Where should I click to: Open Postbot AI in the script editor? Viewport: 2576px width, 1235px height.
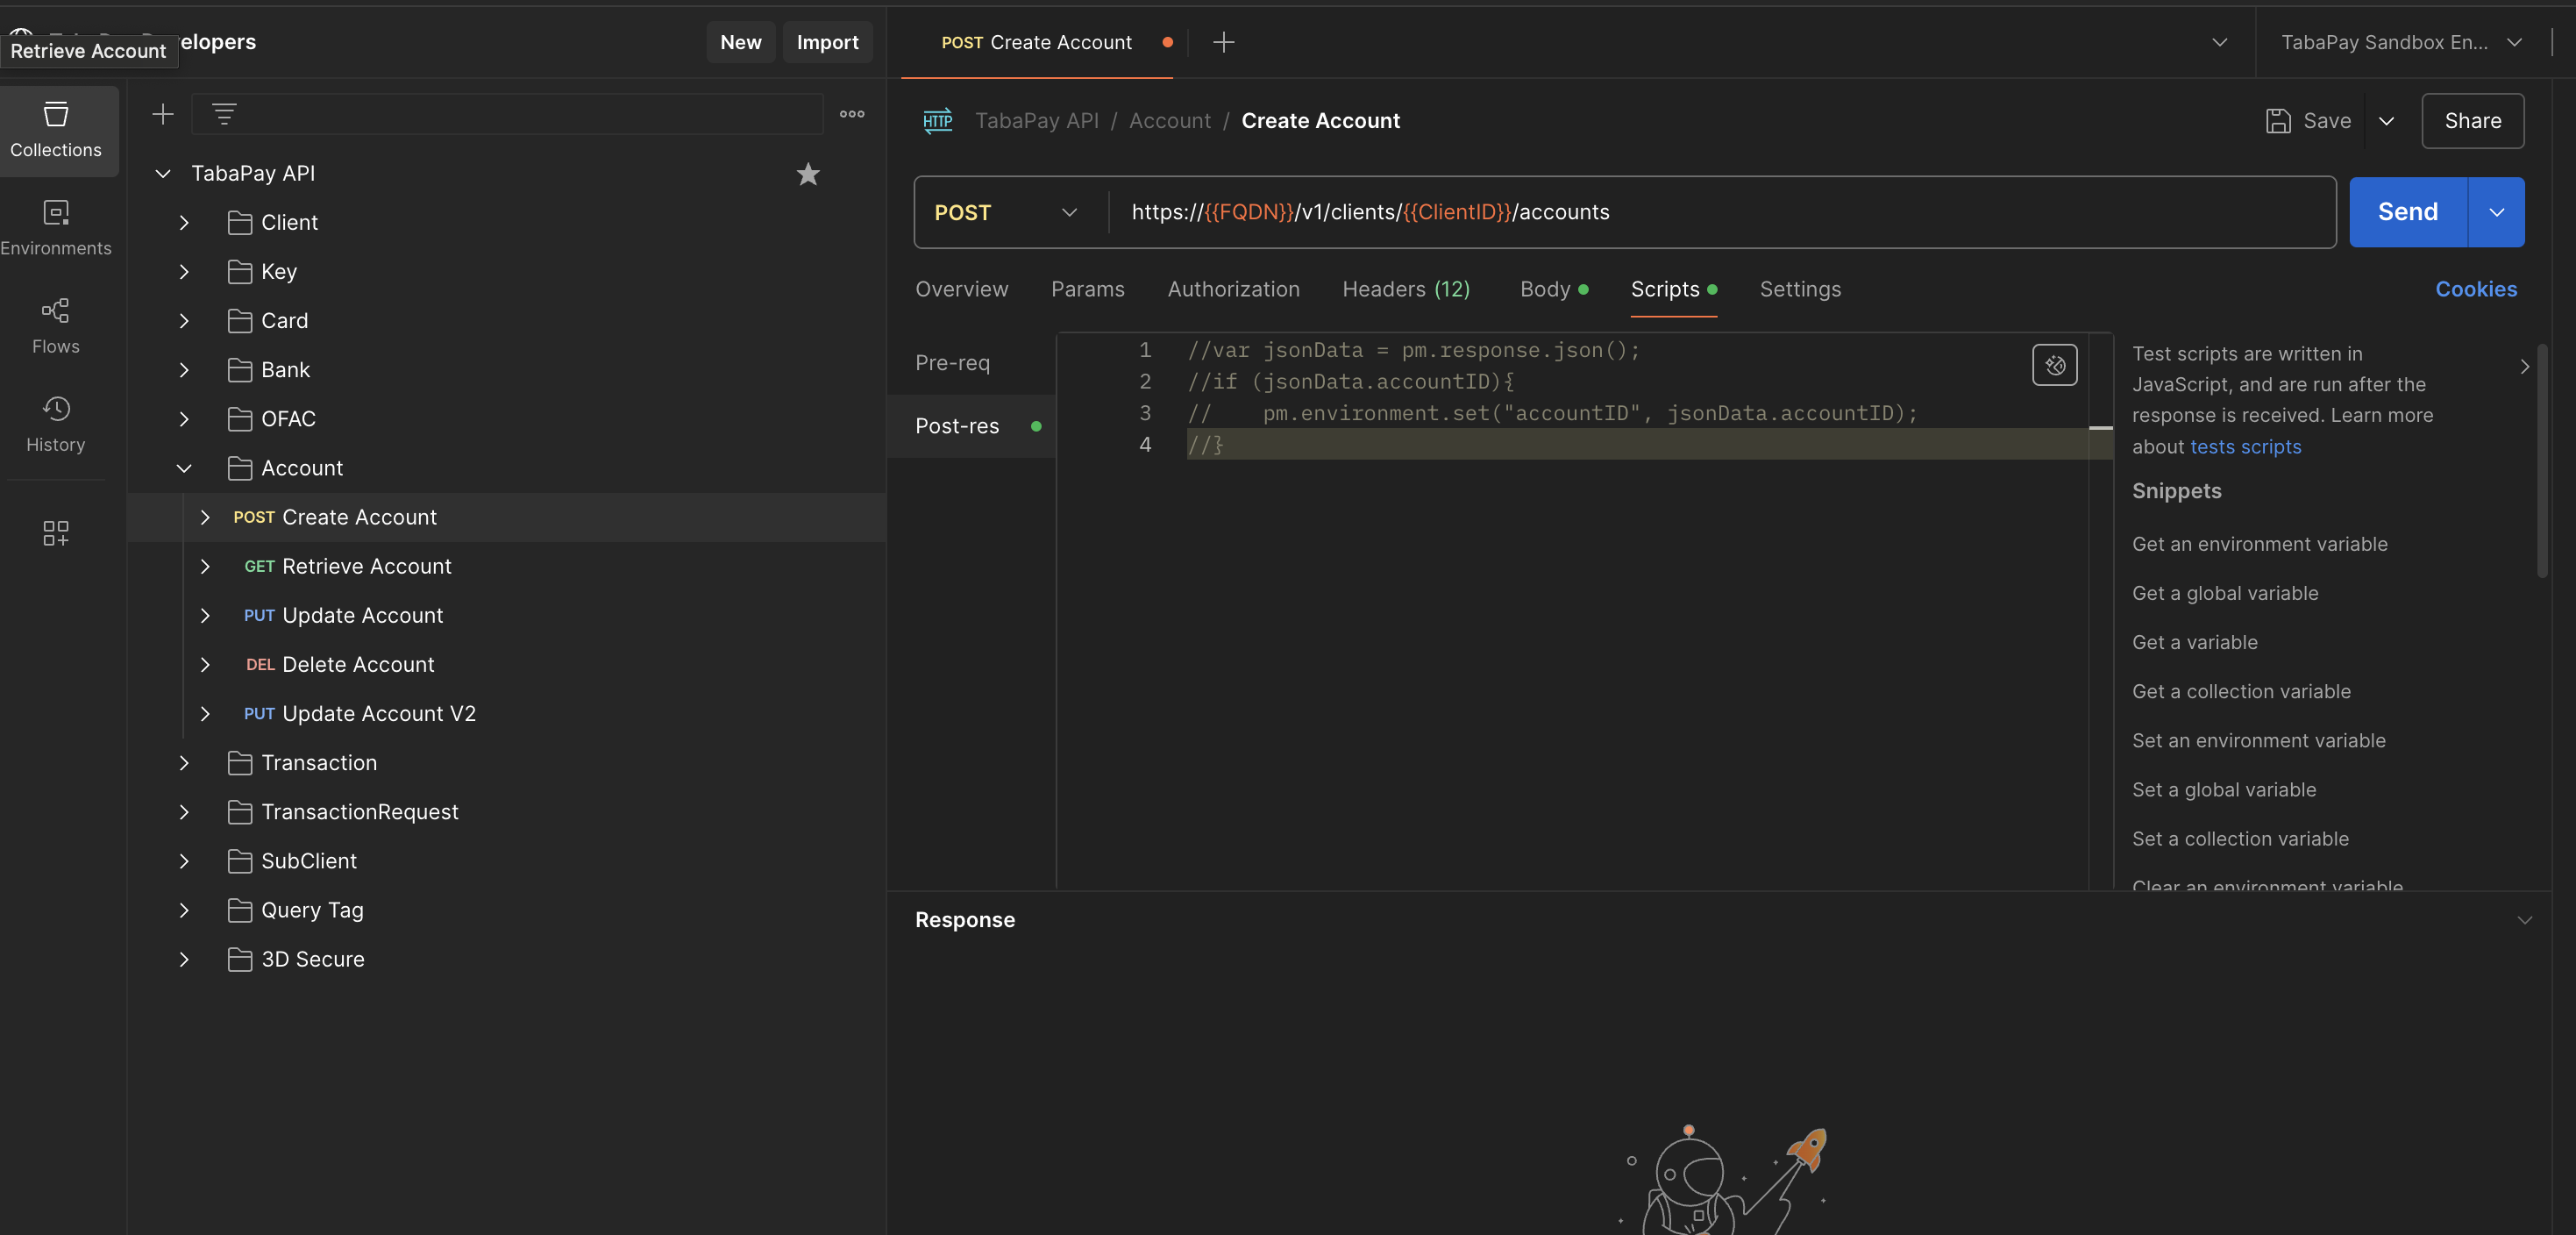pos(2054,365)
